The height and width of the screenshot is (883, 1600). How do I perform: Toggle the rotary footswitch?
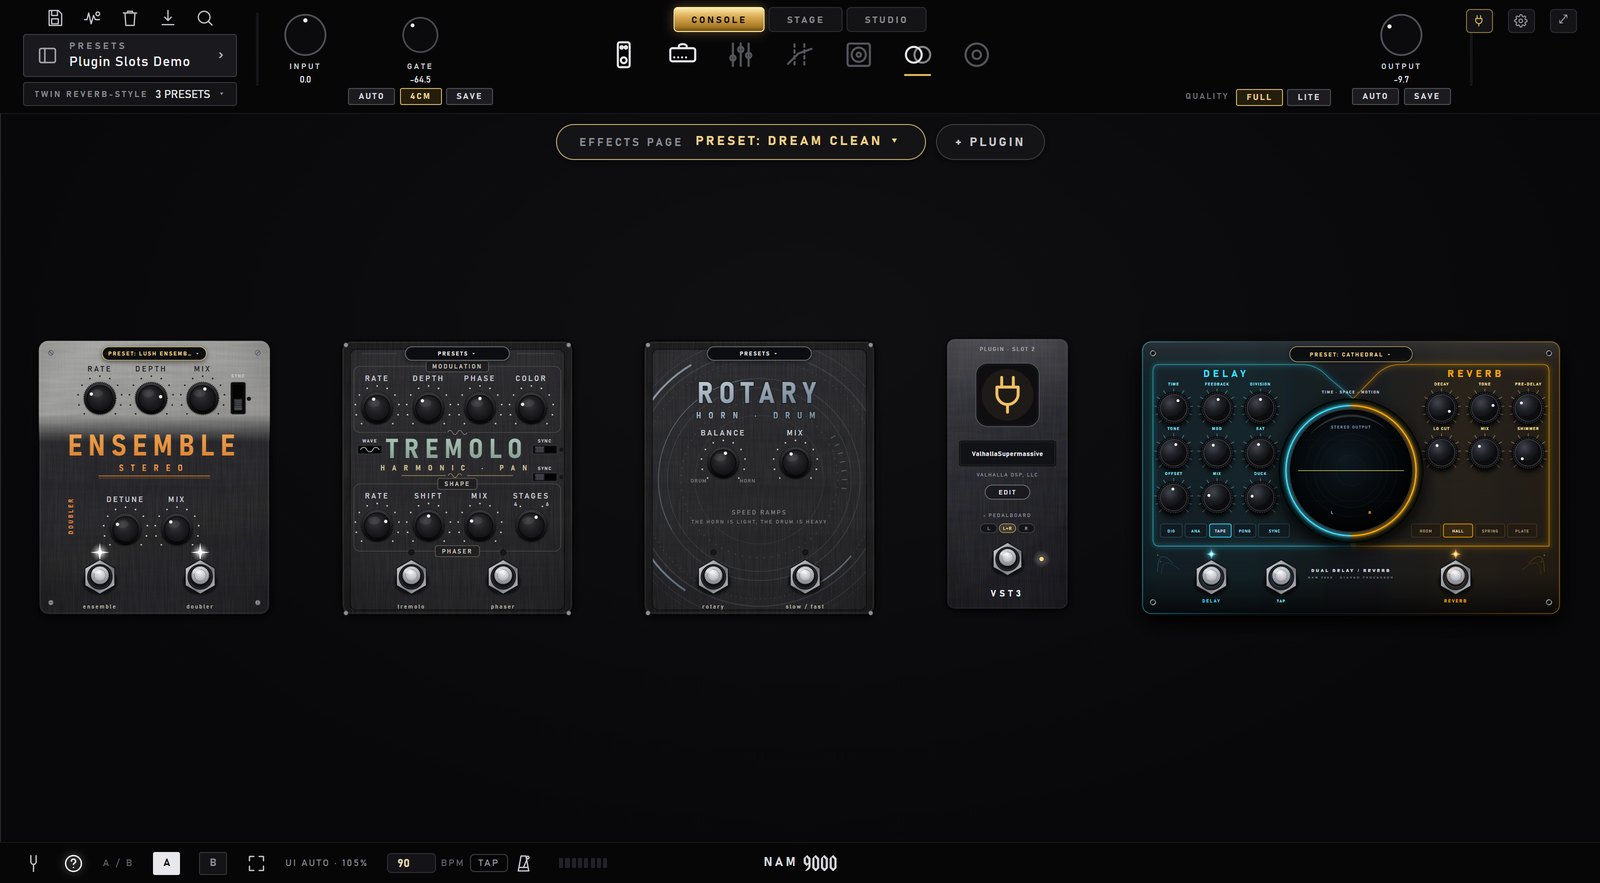(x=713, y=576)
